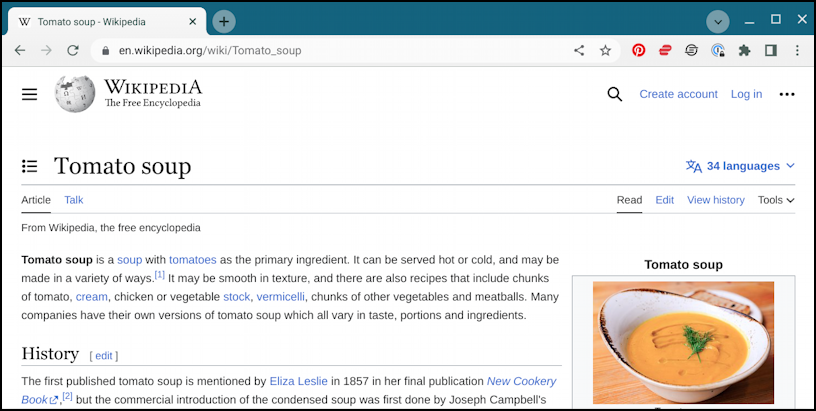Screen dimensions: 816x411
Task: Open the New Cookery Book external link
Action: click(x=521, y=381)
